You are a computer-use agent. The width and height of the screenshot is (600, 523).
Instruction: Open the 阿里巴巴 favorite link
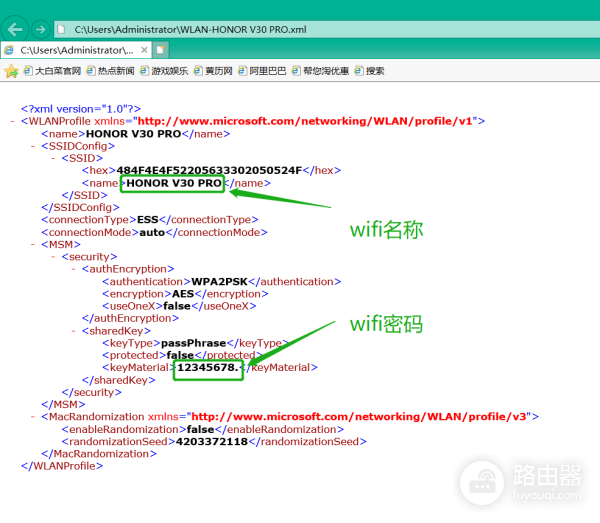(262, 71)
